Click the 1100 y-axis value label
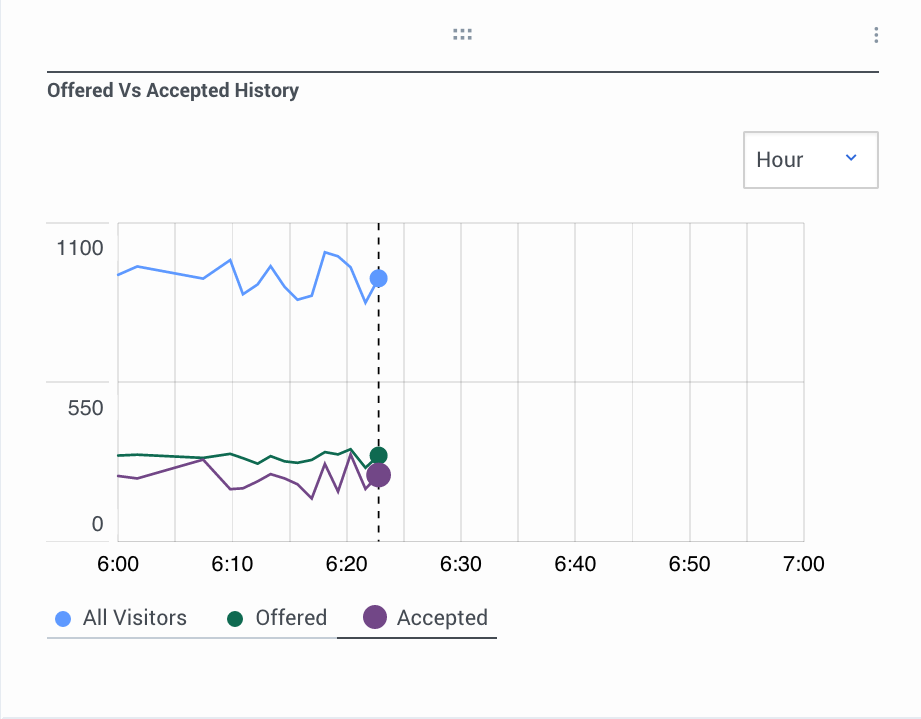This screenshot has width=921, height=719. pos(80,247)
